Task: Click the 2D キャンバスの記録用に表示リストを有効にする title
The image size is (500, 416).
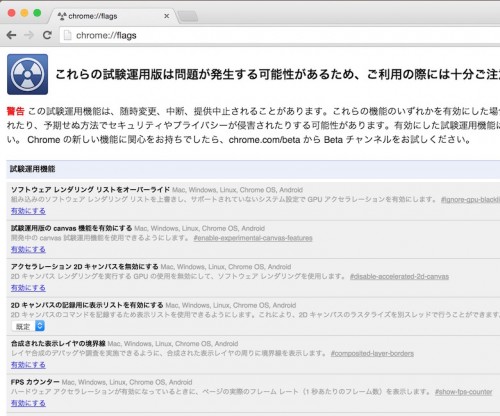Action: 87,305
